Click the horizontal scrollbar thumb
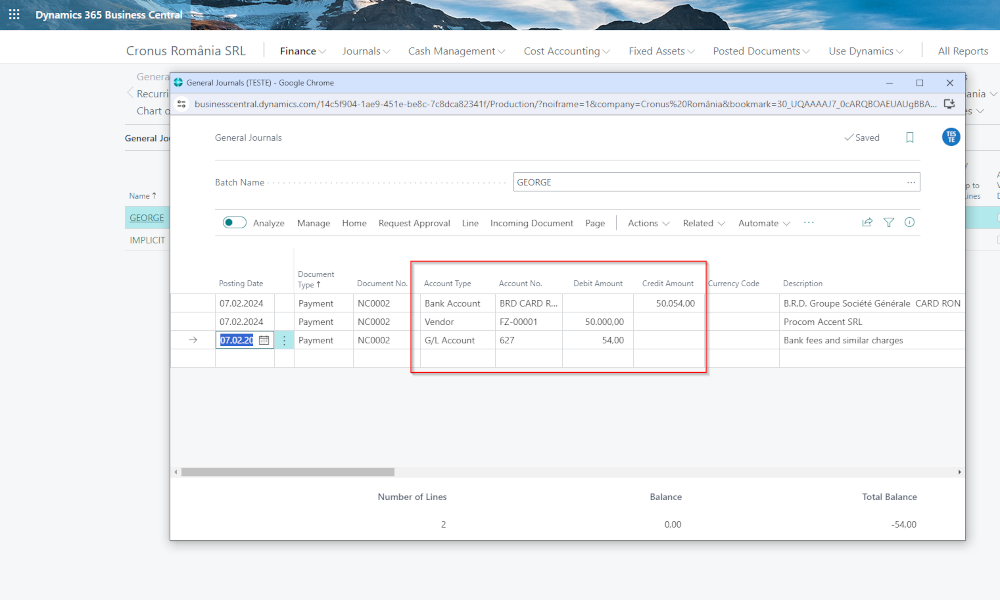 point(288,472)
